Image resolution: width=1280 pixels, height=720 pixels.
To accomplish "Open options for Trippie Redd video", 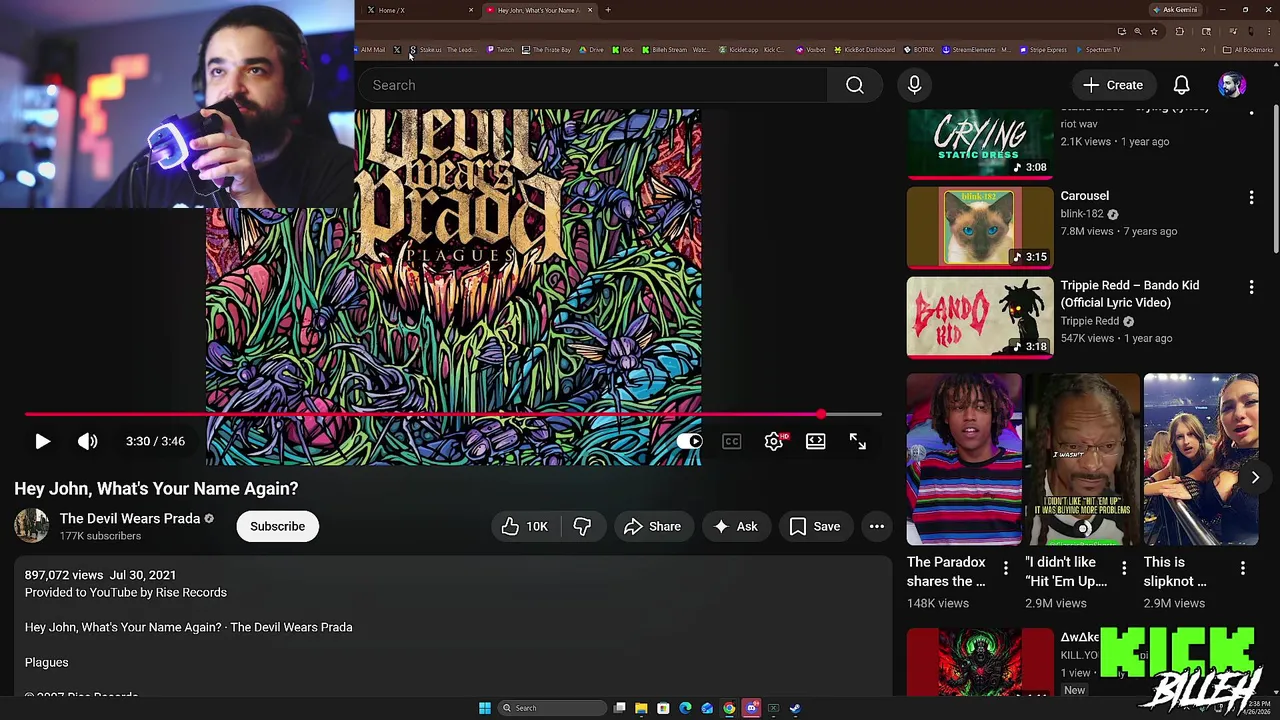I will (1251, 287).
